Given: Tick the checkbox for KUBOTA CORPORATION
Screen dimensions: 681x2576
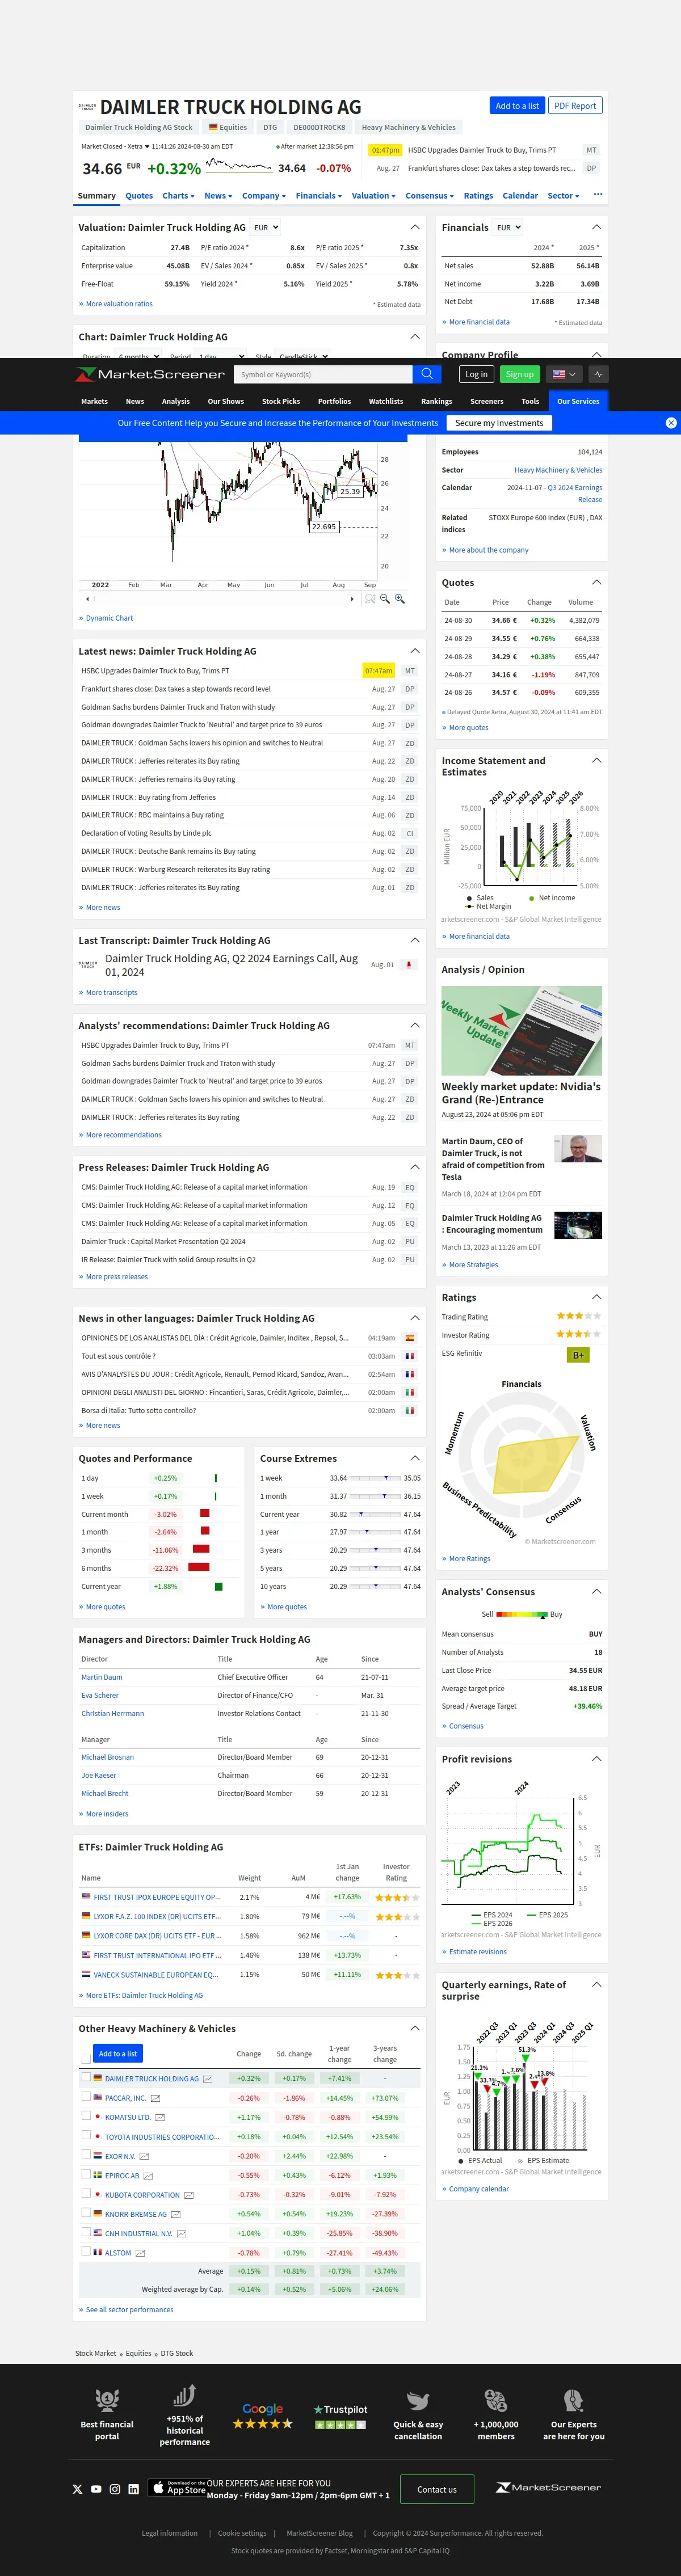Looking at the screenshot, I should pyautogui.click(x=86, y=2193).
